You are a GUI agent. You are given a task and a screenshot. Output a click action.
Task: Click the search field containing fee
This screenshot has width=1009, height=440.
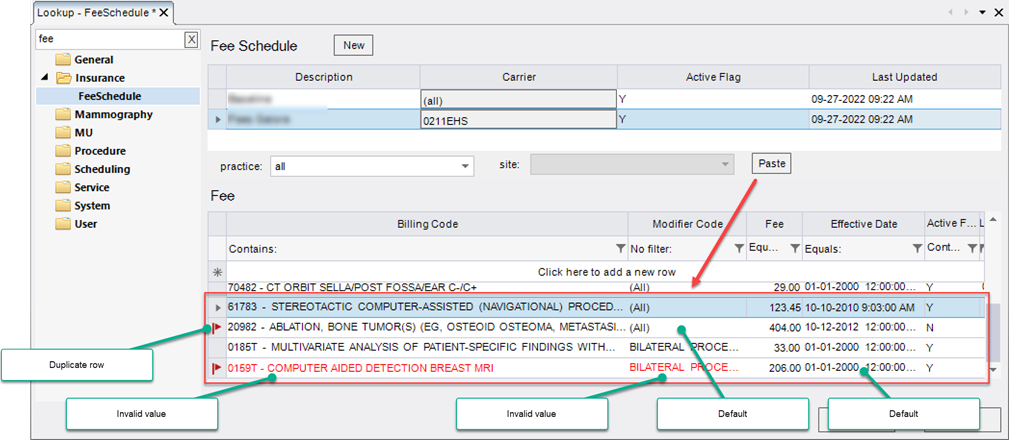click(108, 39)
